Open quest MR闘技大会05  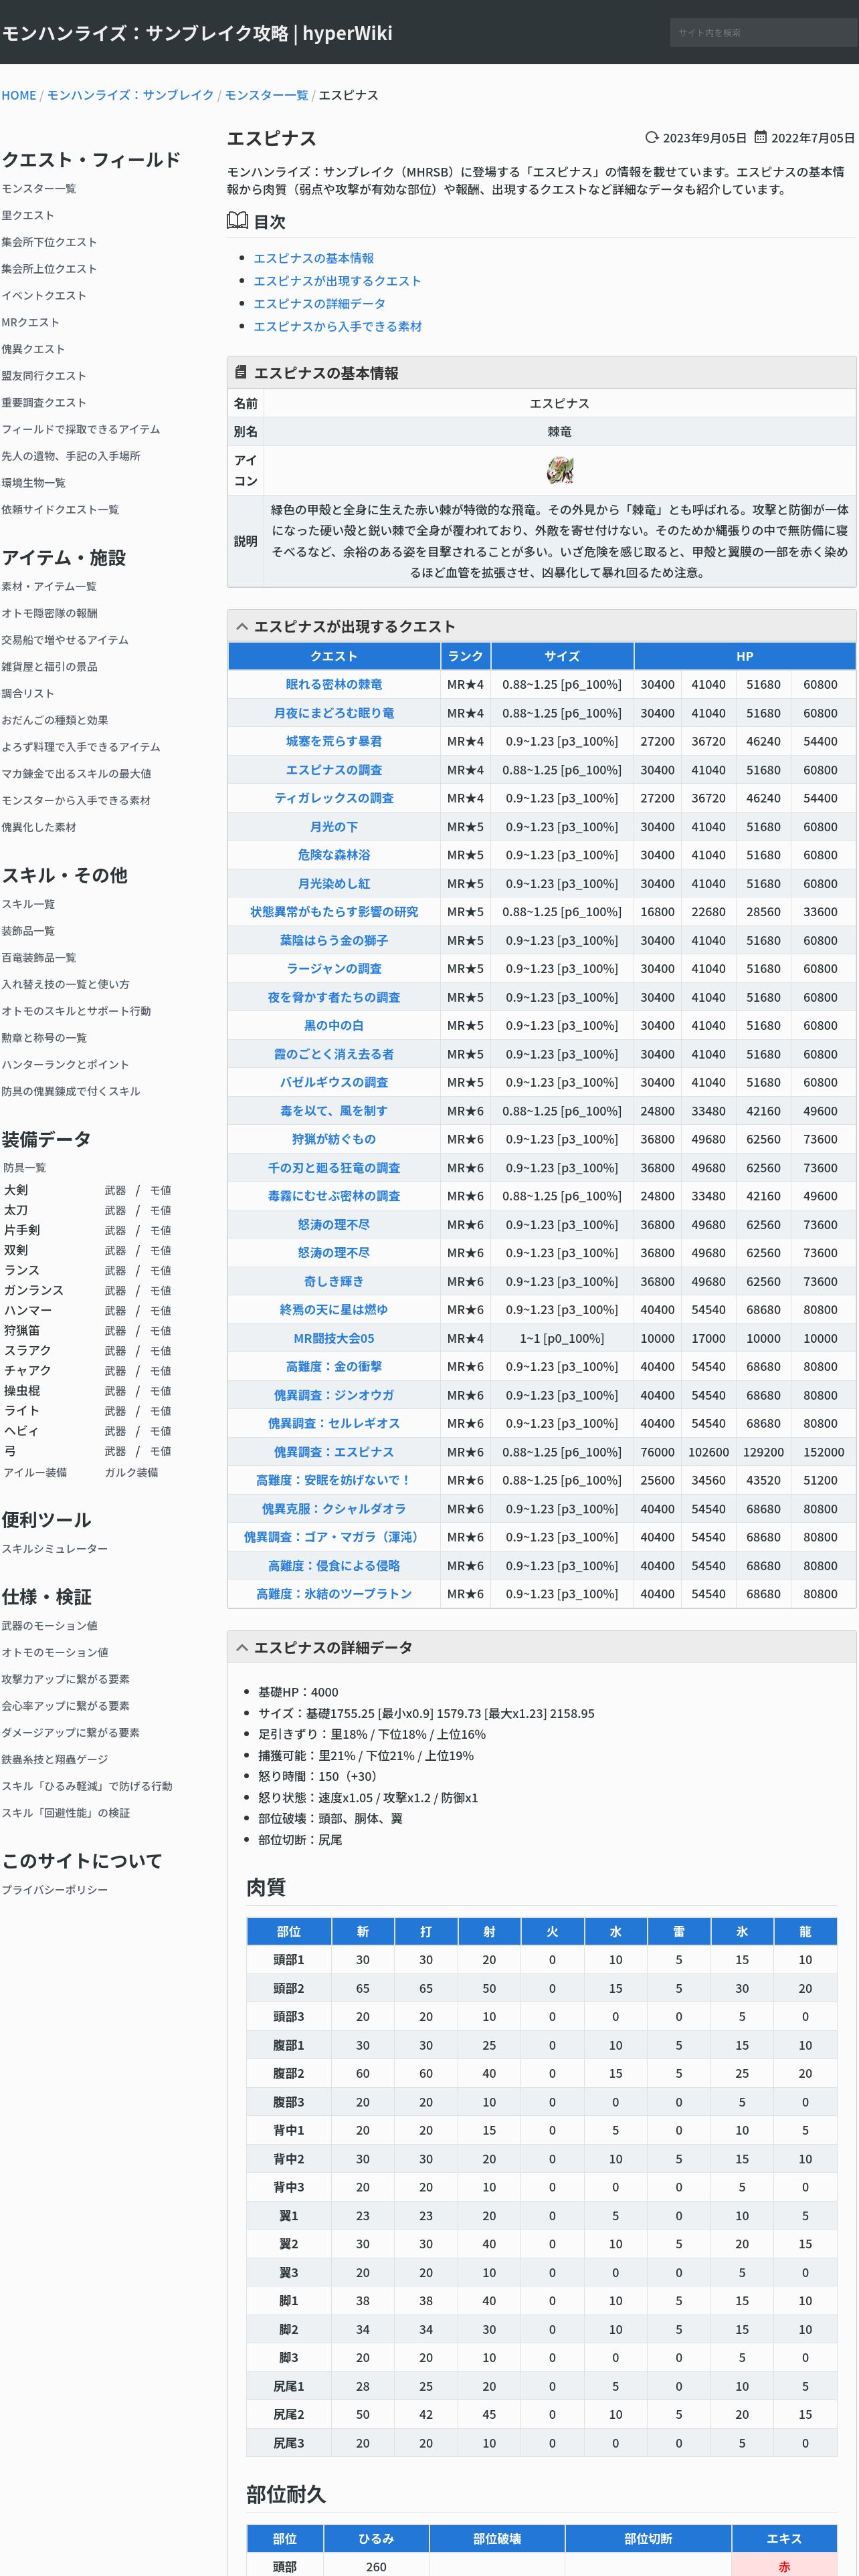coord(334,1338)
